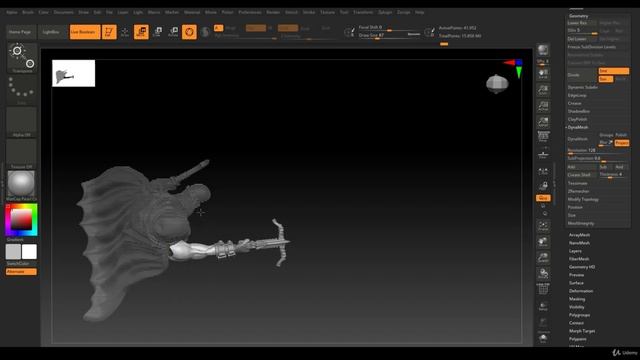The height and width of the screenshot is (360, 640).
Task: Open the MatCap material sphere picker
Action: 22,185
